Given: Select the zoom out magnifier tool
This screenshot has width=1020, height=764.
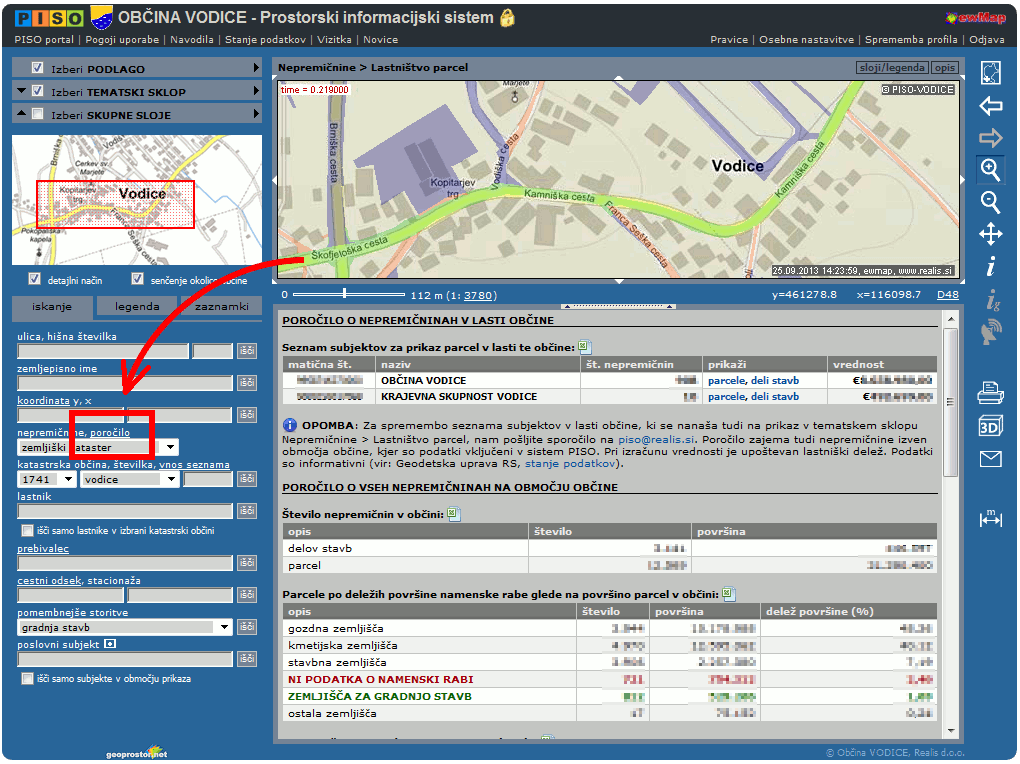Looking at the screenshot, I should (x=990, y=202).
